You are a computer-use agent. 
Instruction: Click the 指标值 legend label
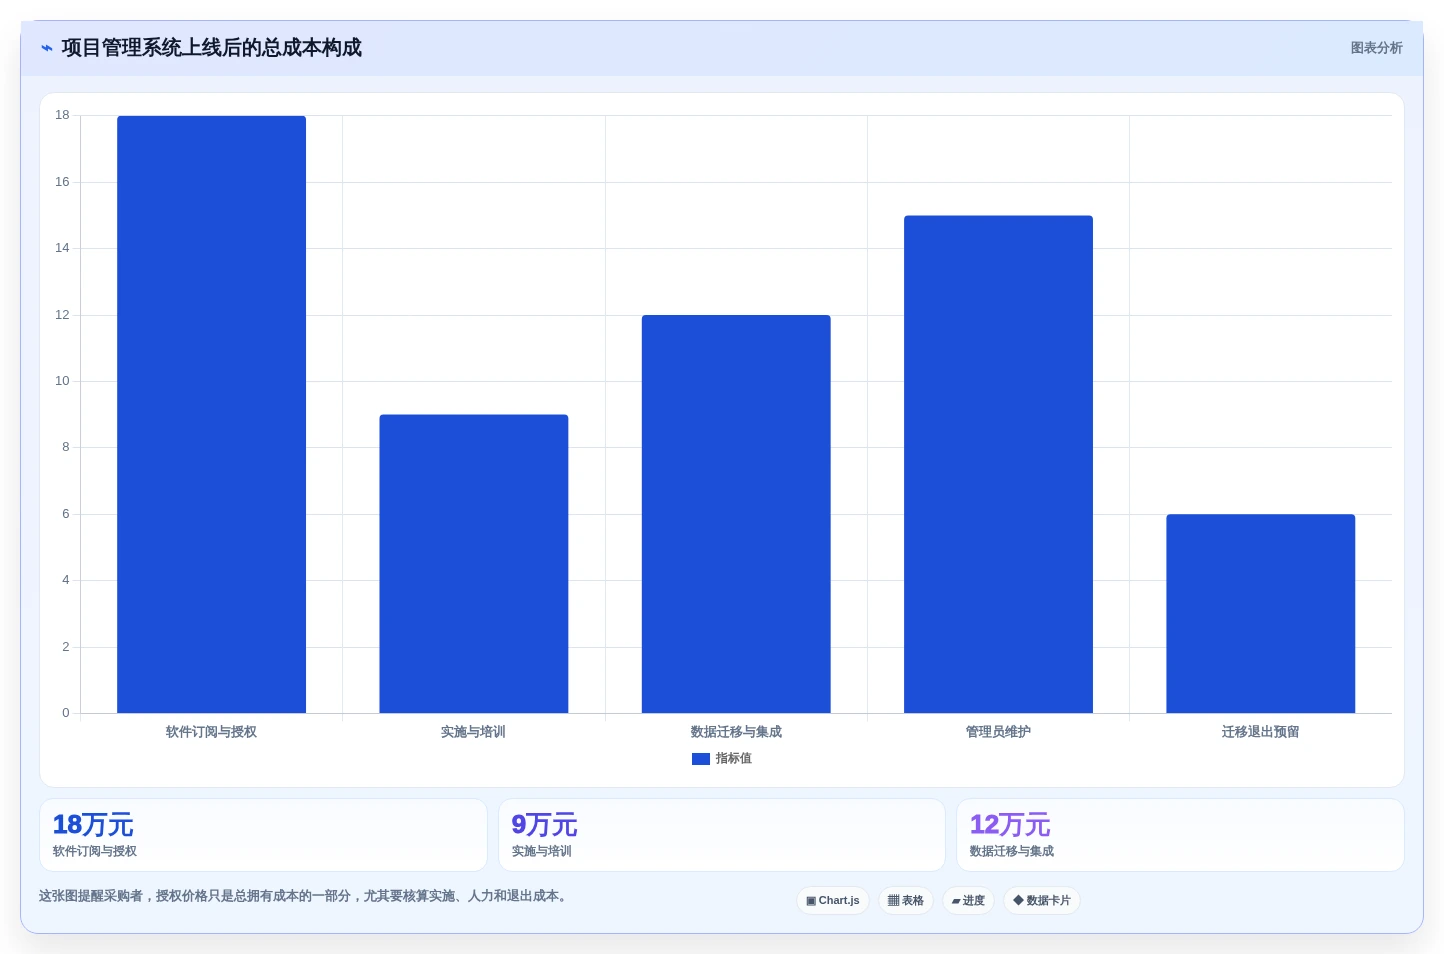tap(734, 759)
